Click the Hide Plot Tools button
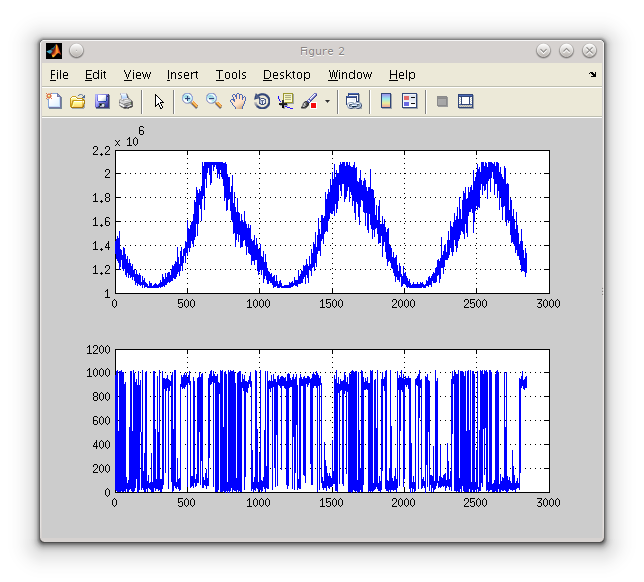The height and width of the screenshot is (582, 644). pos(442,101)
